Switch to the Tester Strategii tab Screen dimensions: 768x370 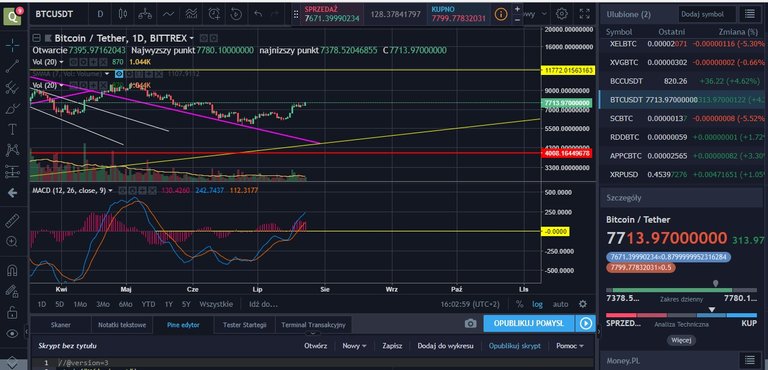pyautogui.click(x=244, y=324)
